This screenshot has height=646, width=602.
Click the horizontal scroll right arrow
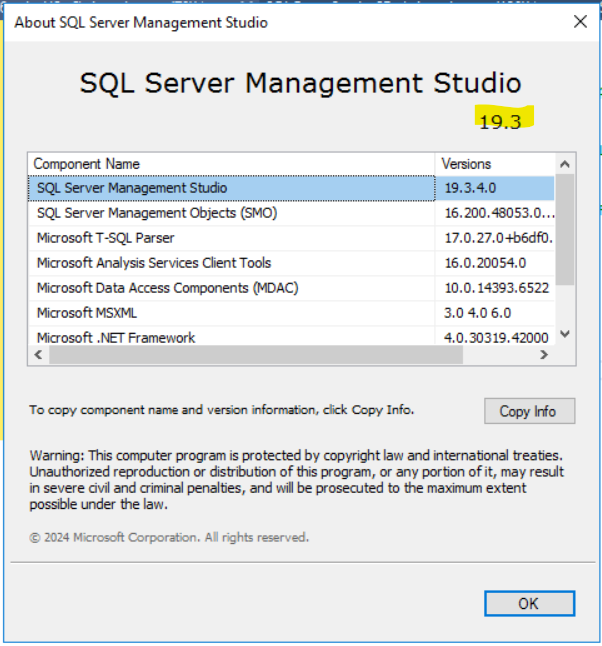click(x=544, y=354)
